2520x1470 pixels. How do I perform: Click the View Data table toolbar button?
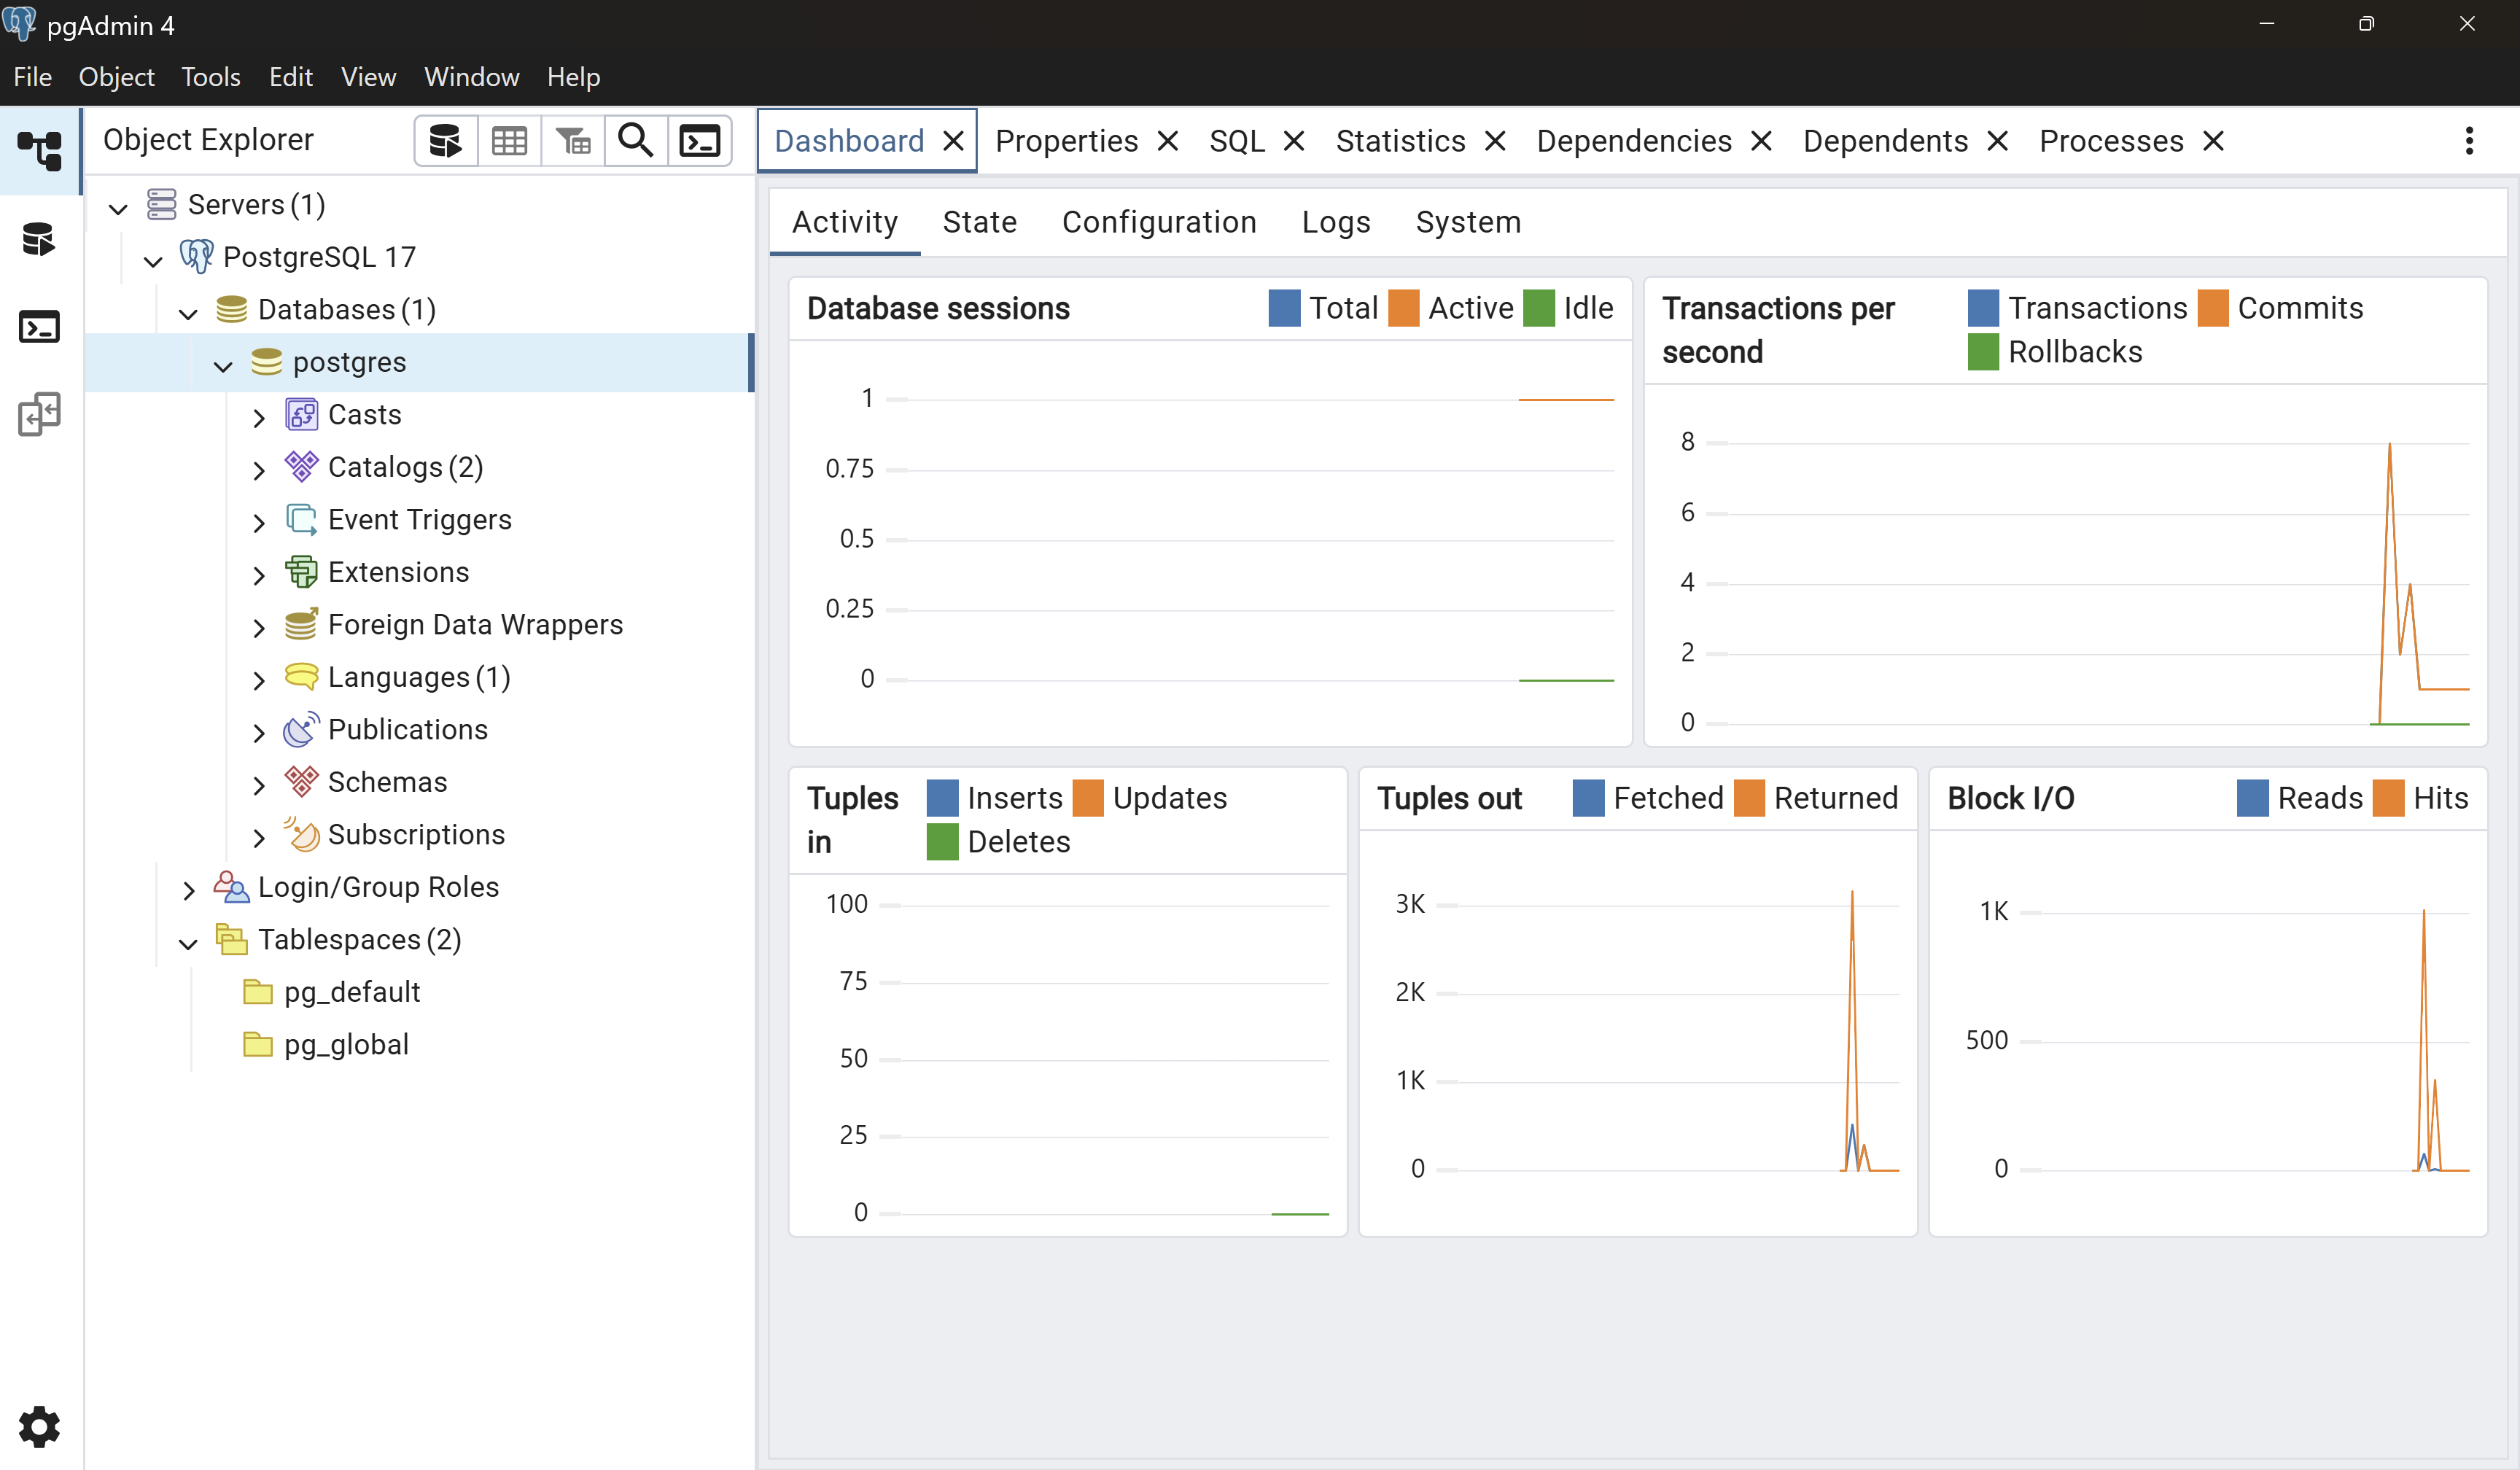(x=509, y=141)
